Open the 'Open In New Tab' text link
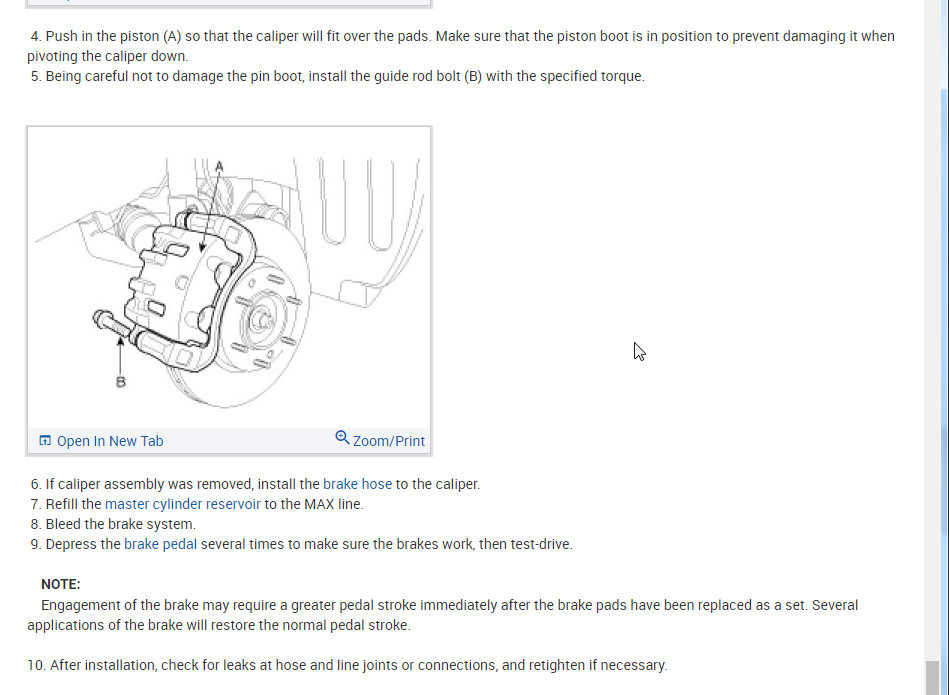The height and width of the screenshot is (695, 949). click(110, 441)
